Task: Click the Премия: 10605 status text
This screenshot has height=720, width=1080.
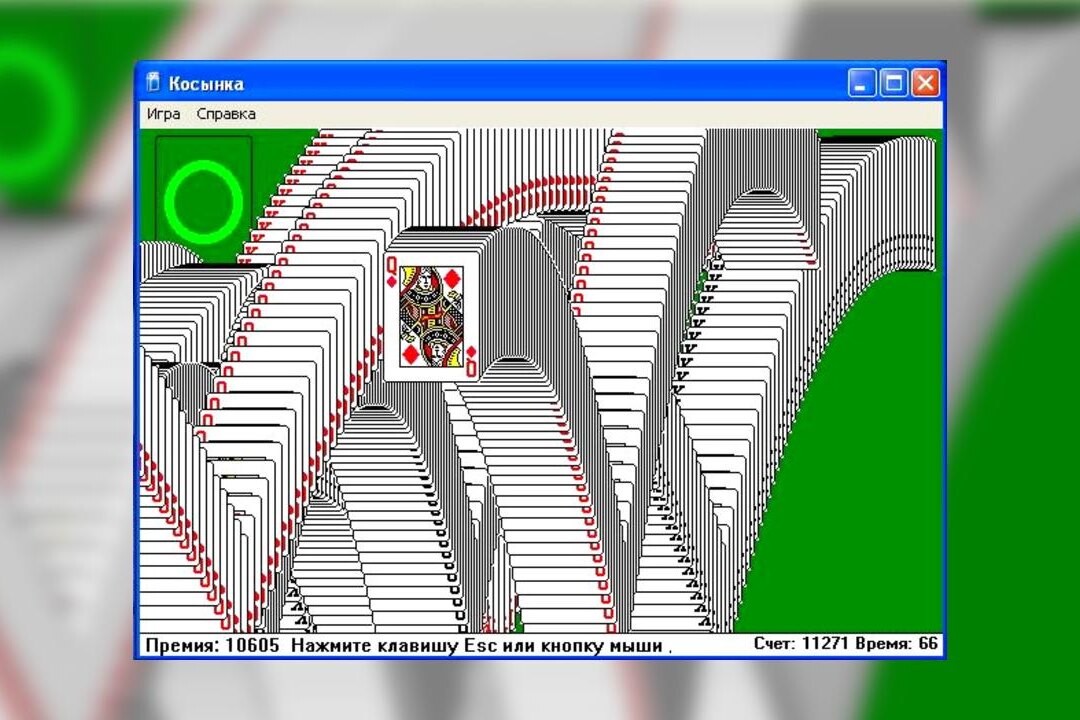Action: click(x=212, y=646)
